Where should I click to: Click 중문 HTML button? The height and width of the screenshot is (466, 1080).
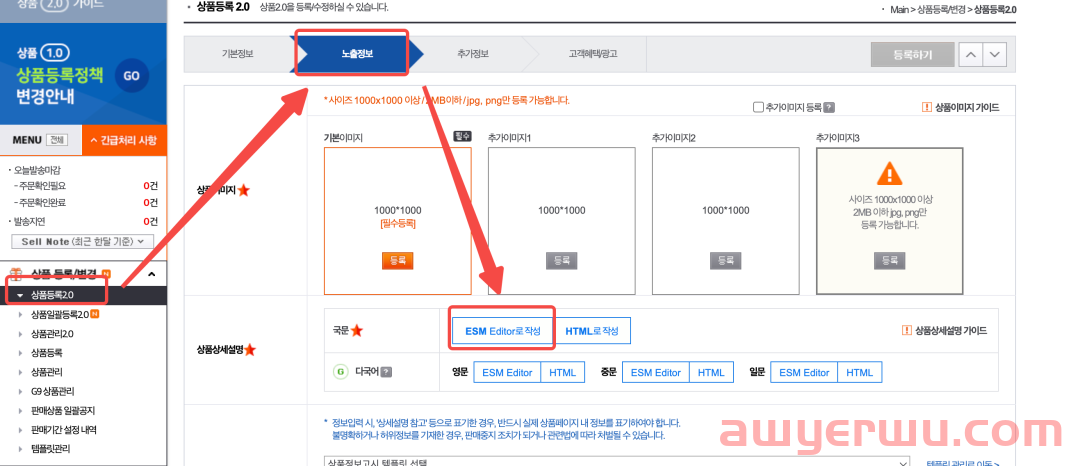click(712, 372)
